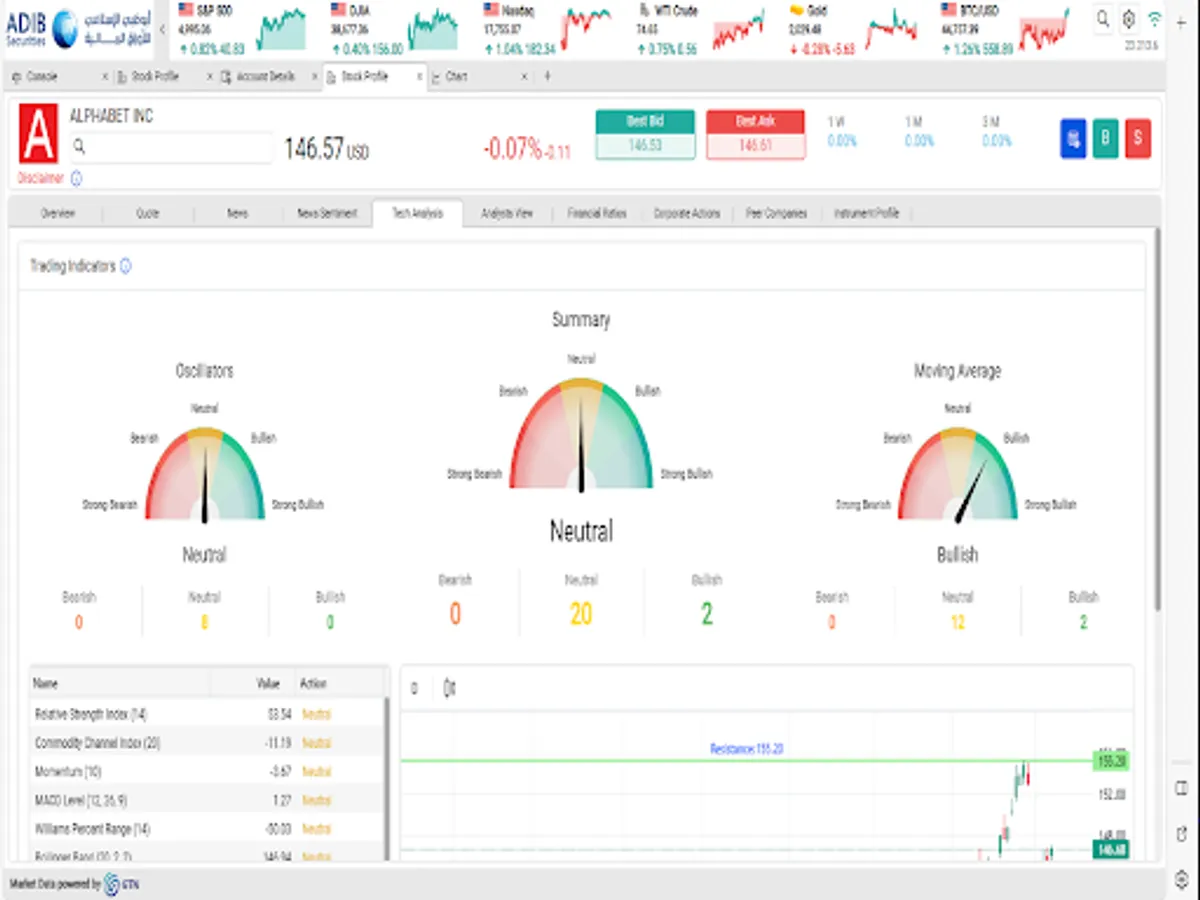This screenshot has width=1200, height=900.
Task: Open the info icon next to Trading Indicators
Action: coord(126,266)
